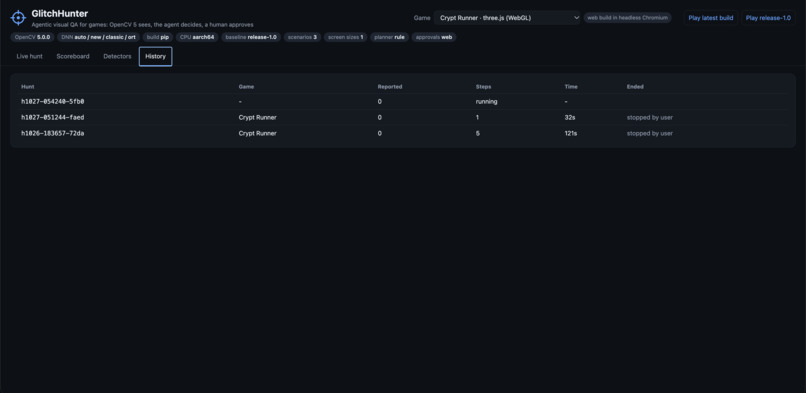This screenshot has height=393, width=806.
Task: Switch to the Live hunt tab
Action: [29, 57]
